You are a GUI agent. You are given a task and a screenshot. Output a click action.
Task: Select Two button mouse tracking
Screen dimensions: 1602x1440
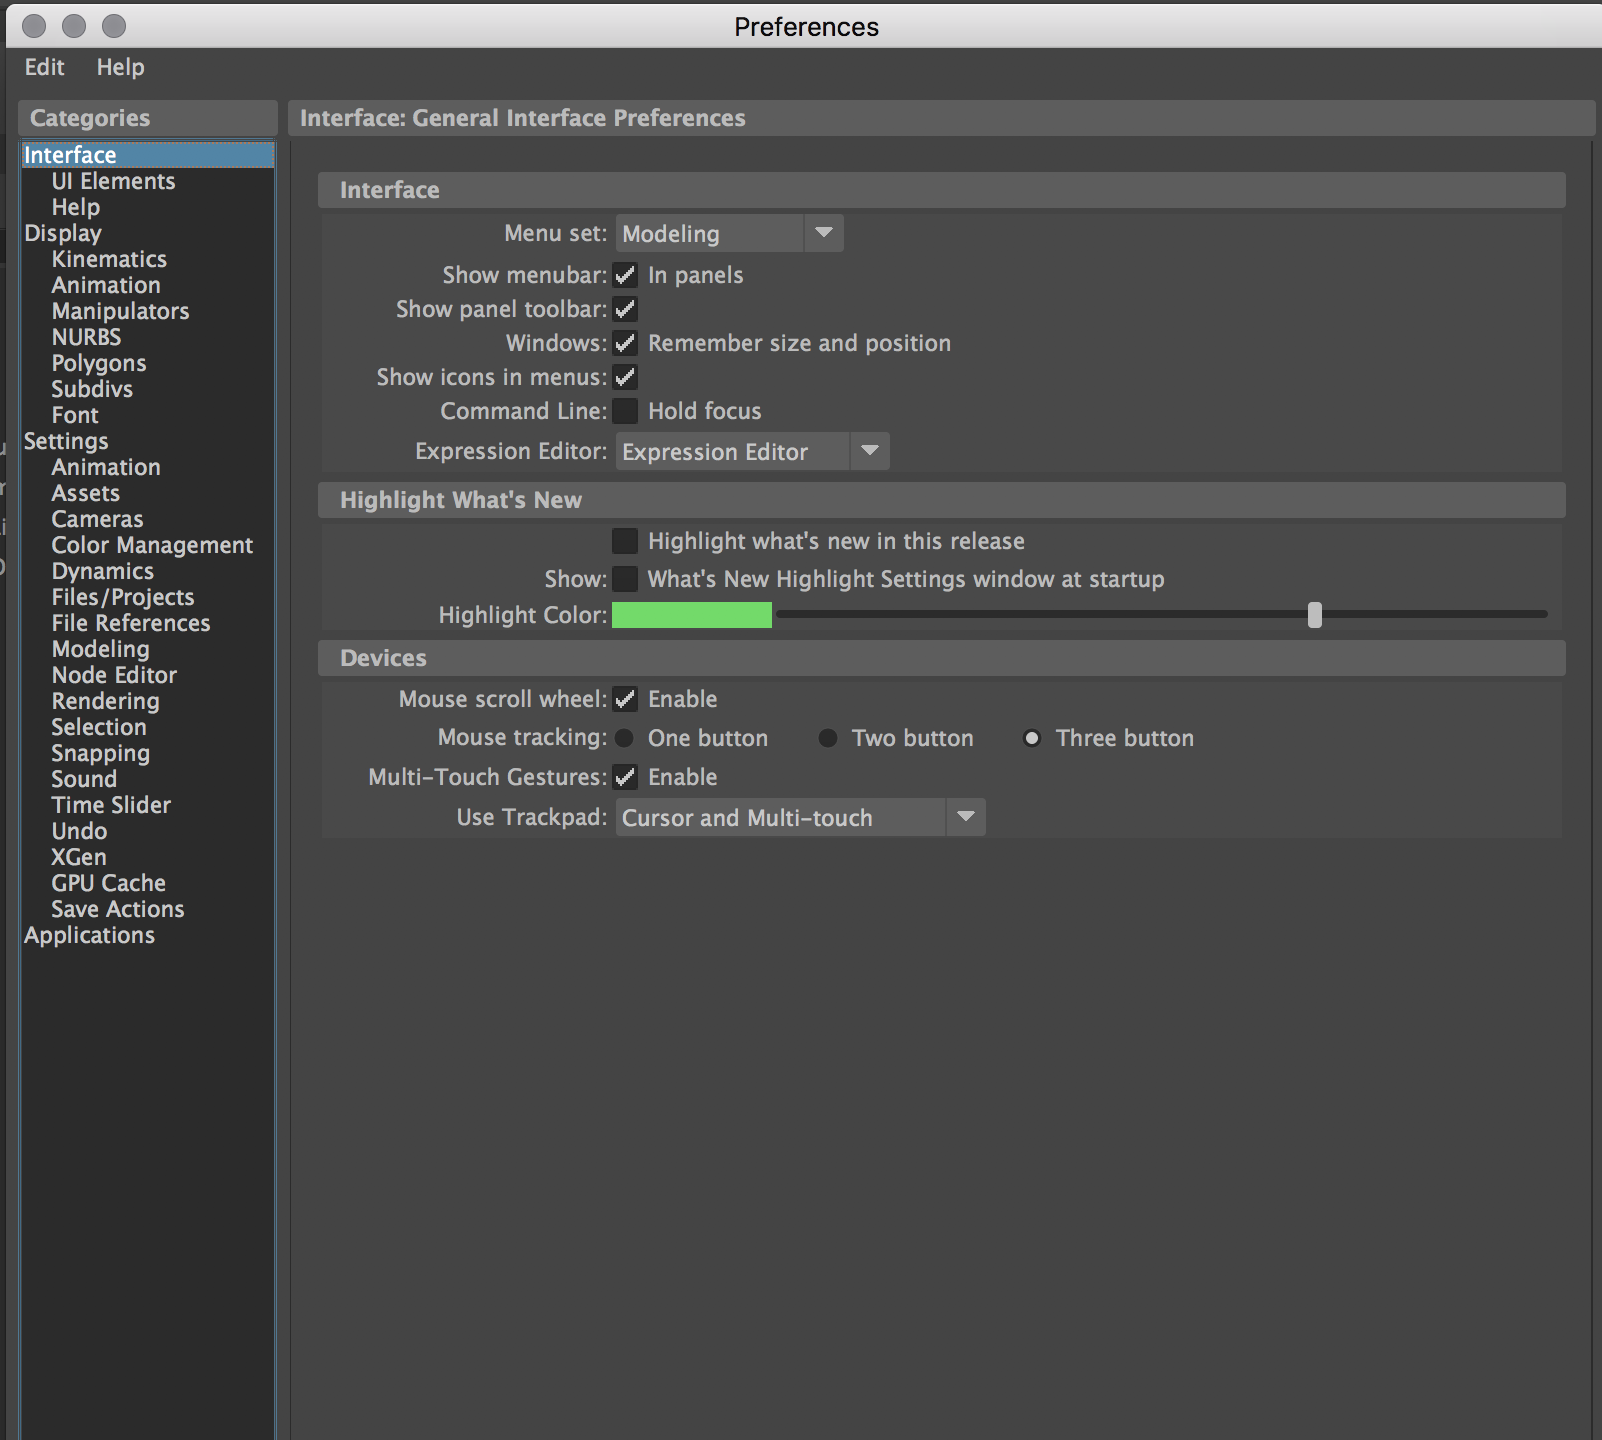[828, 738]
